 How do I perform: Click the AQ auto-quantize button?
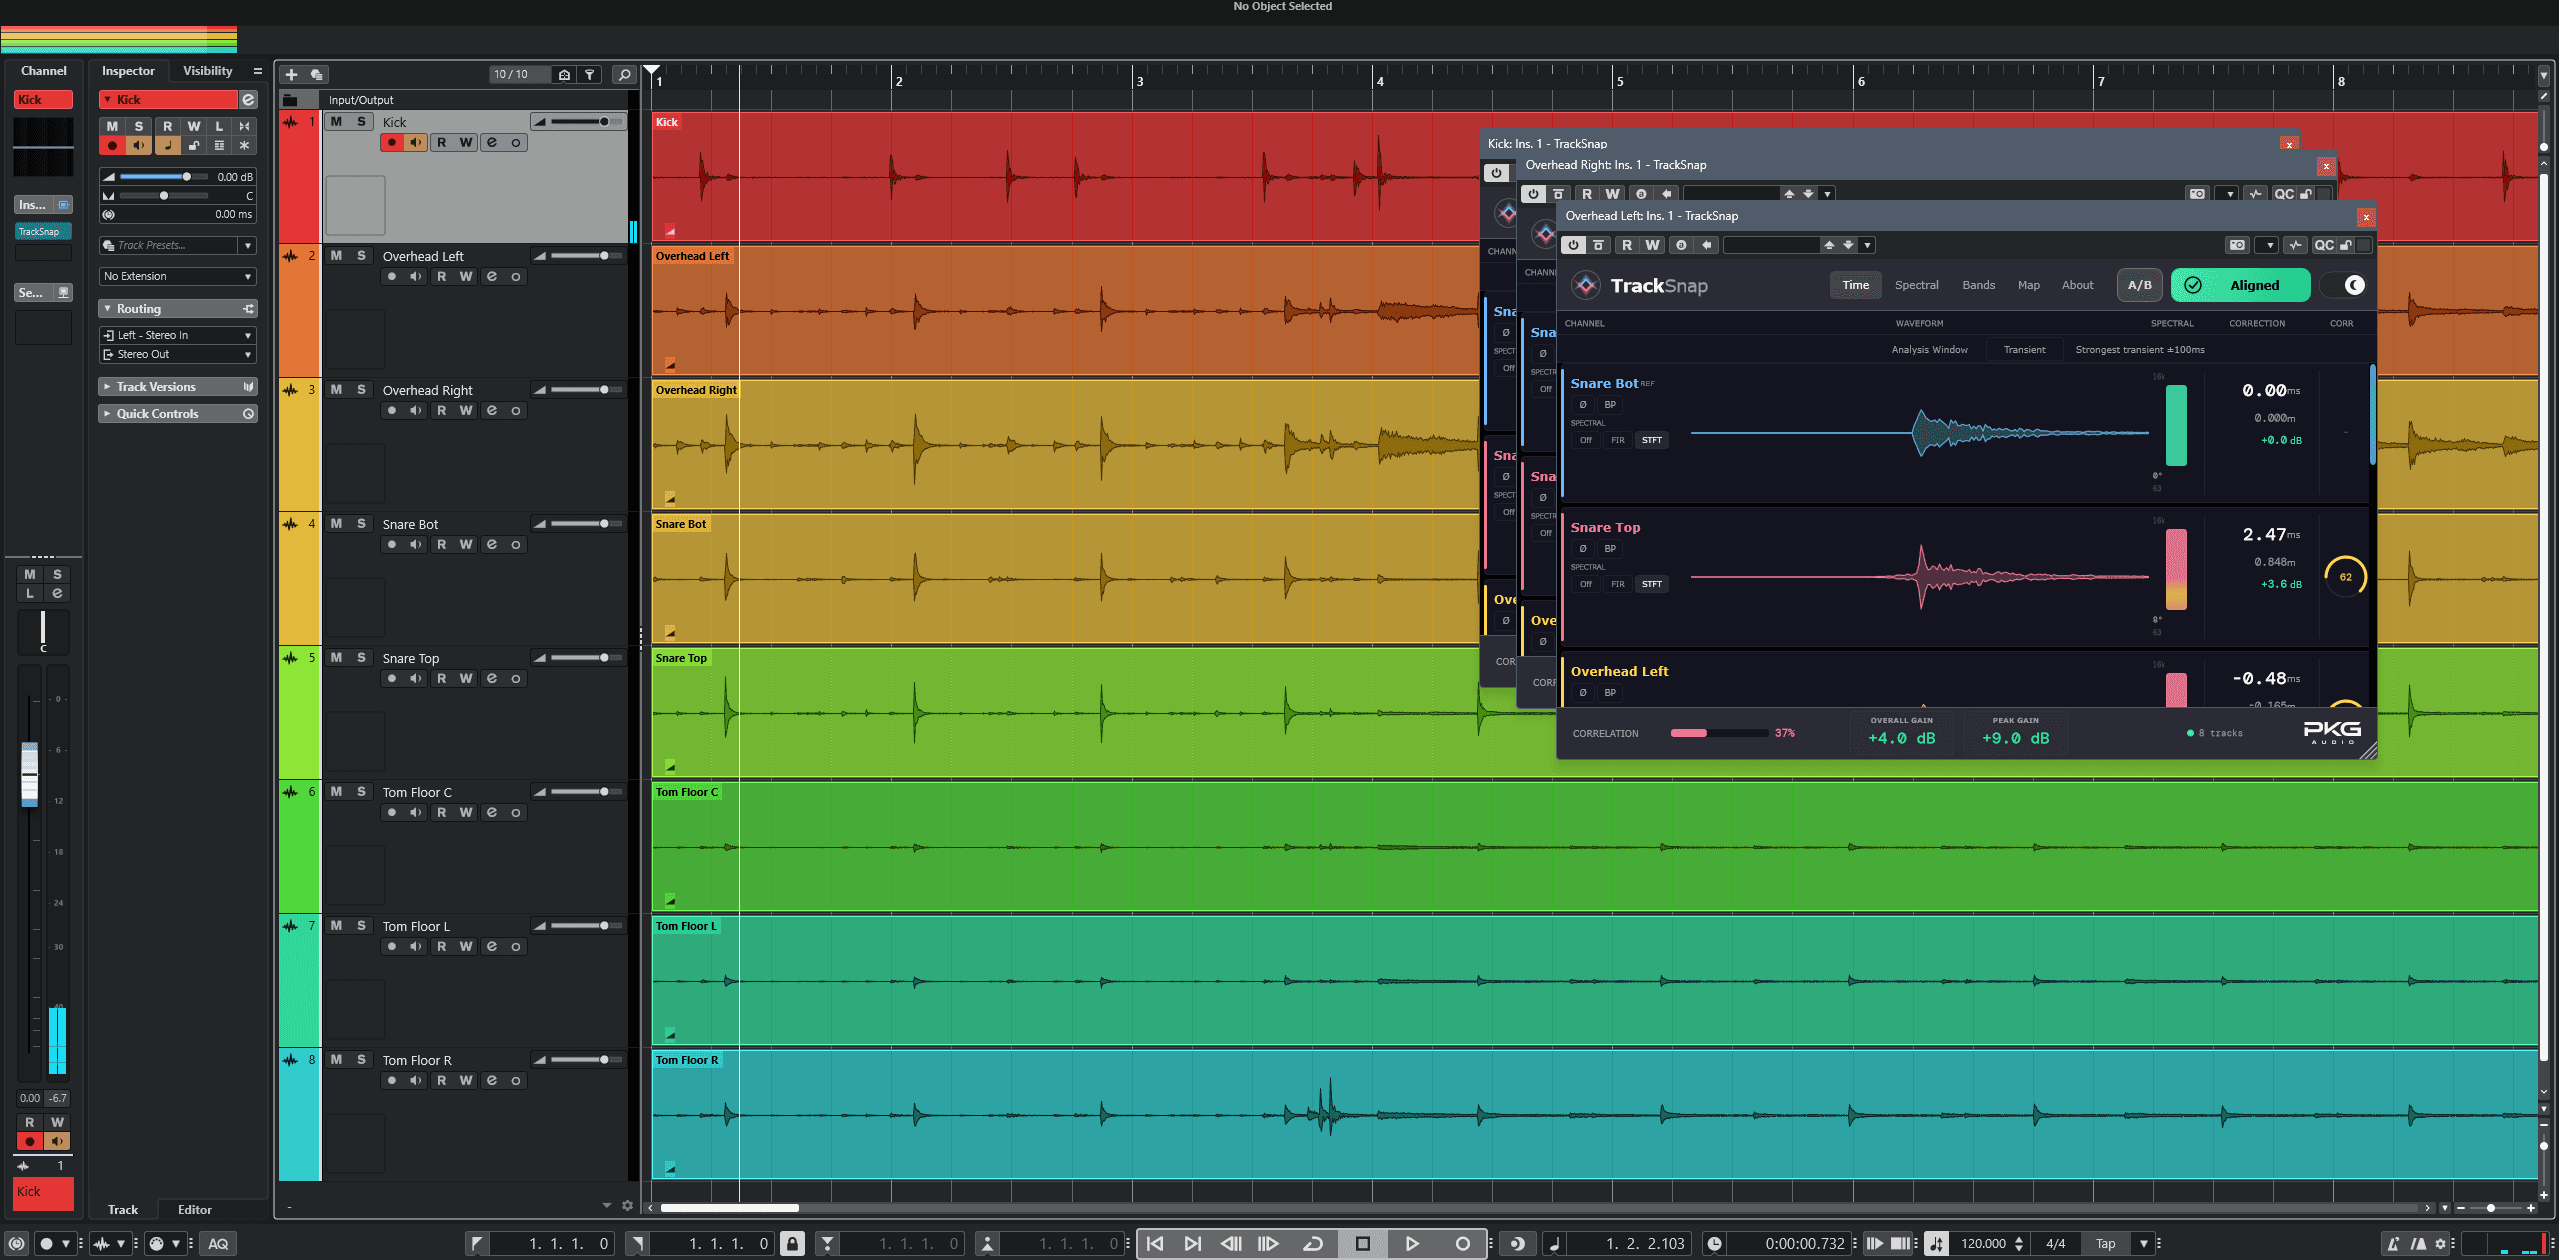[218, 1243]
